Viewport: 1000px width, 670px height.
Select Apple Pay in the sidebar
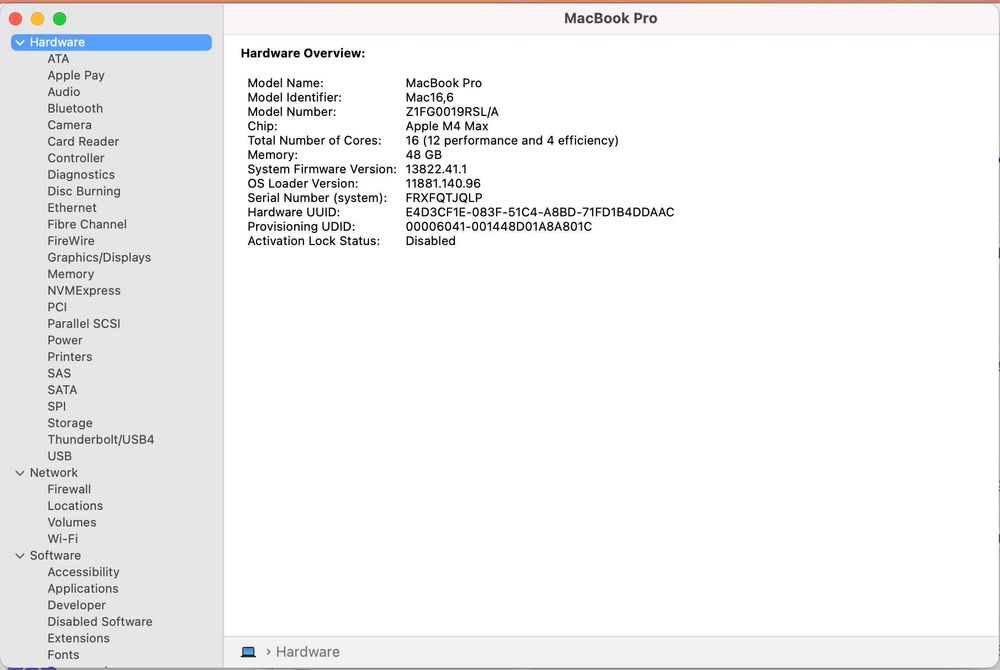tap(76, 75)
